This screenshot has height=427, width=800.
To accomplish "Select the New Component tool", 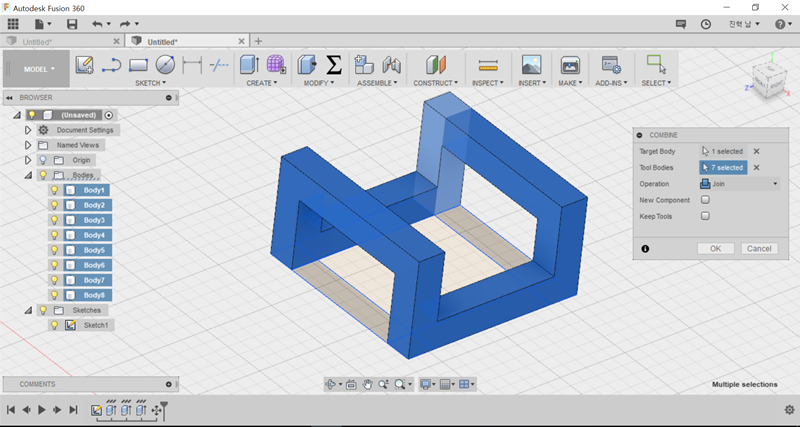I will pyautogui.click(x=364, y=65).
